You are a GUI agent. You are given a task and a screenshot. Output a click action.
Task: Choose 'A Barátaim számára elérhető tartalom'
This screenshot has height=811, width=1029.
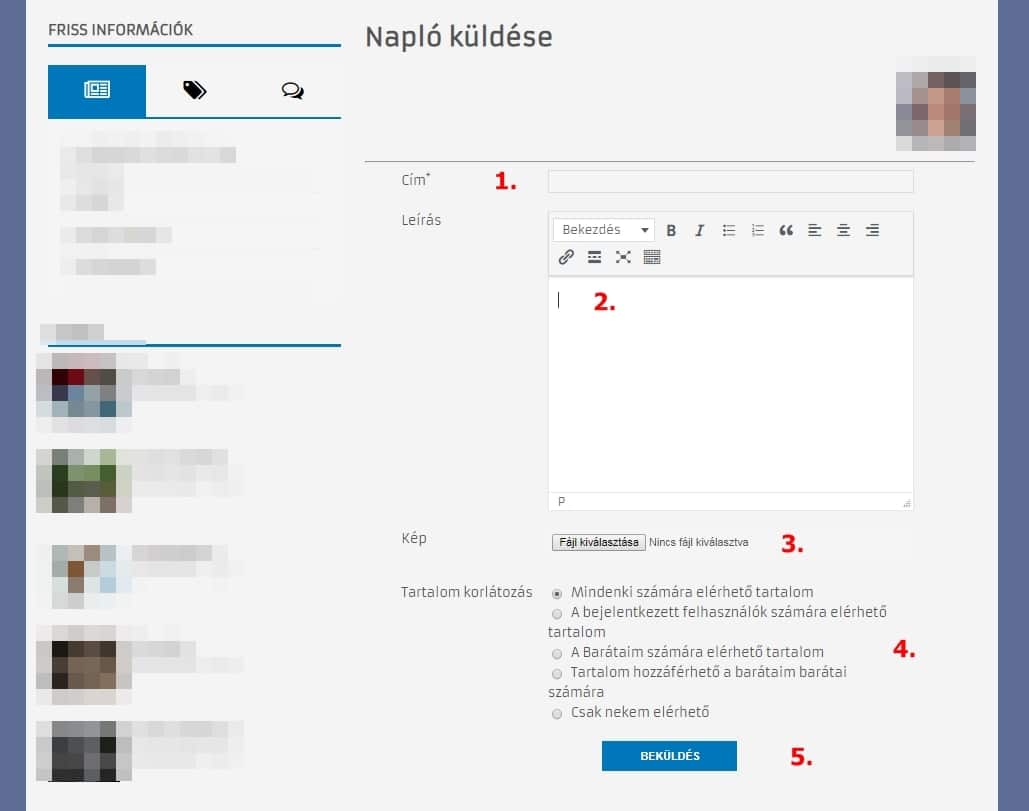tap(557, 652)
